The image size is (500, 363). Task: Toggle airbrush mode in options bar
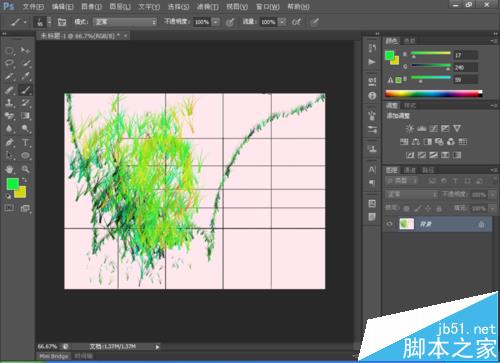click(x=296, y=22)
